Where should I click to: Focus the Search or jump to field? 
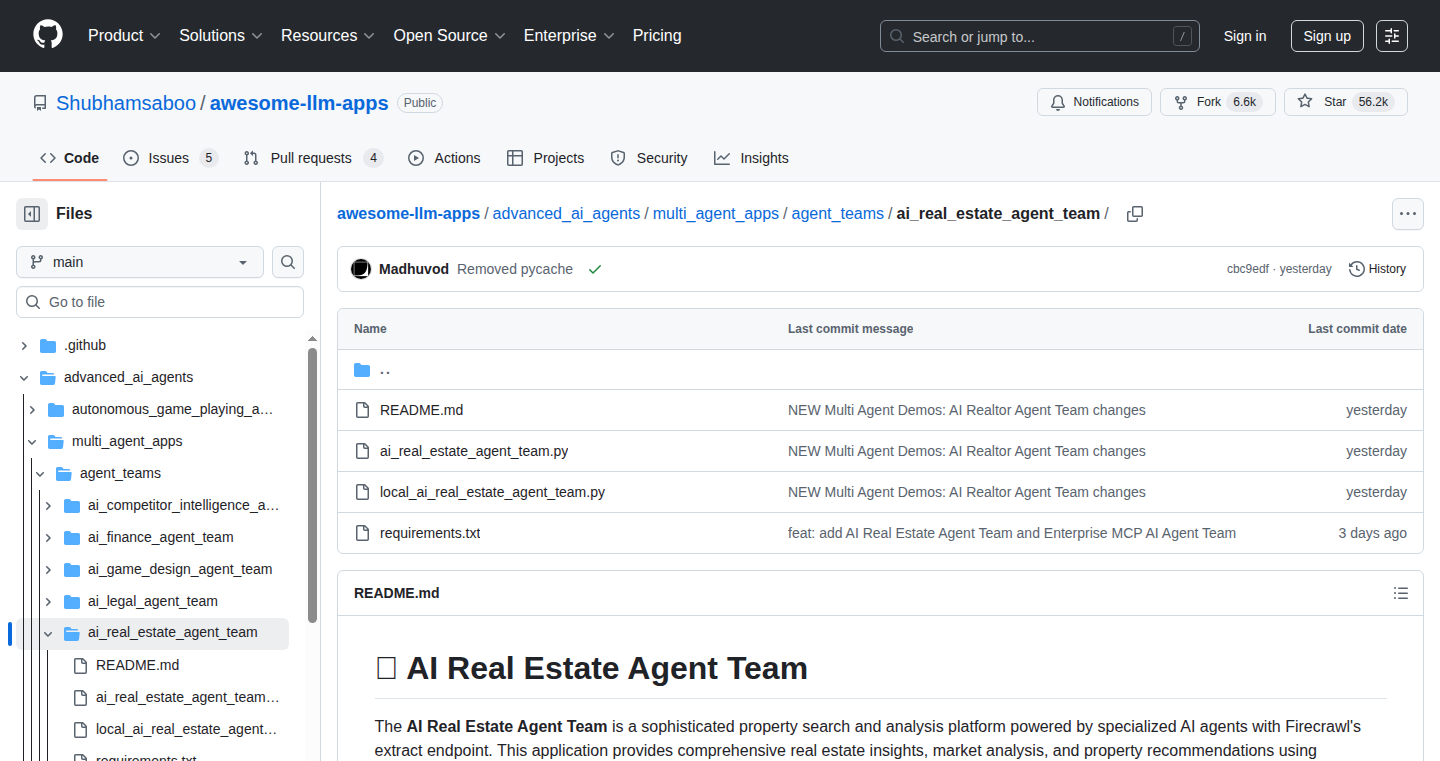coord(1040,36)
